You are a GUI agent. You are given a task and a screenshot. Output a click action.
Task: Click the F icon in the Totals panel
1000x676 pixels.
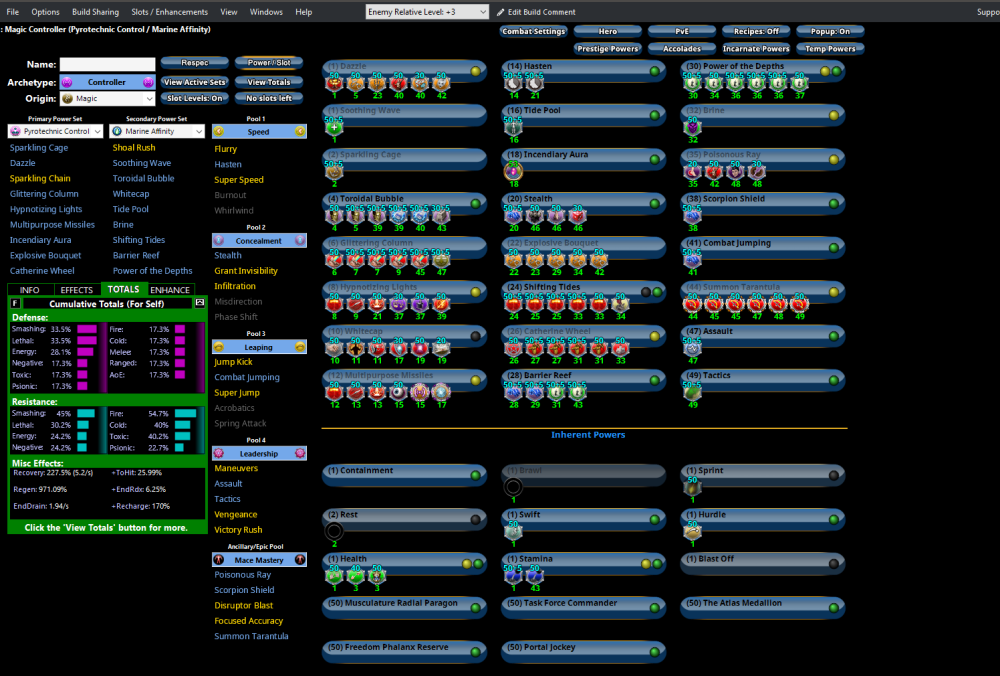coord(15,303)
